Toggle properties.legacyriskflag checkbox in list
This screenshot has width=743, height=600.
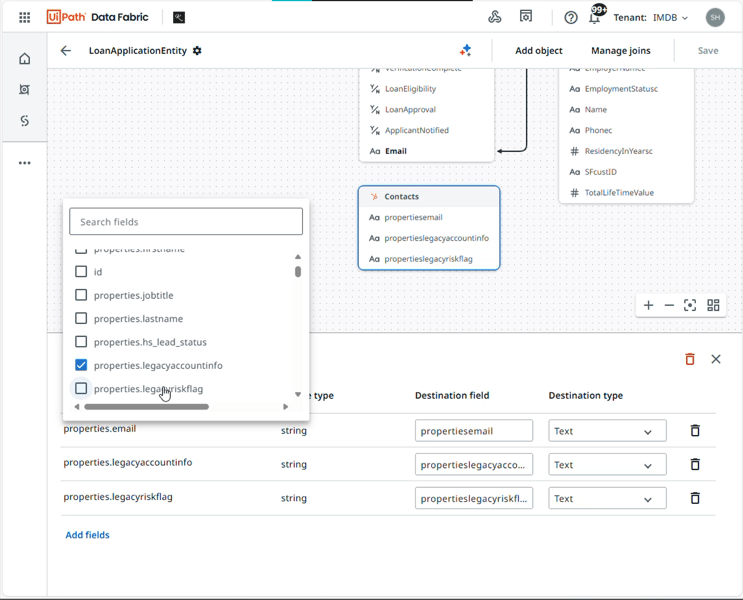81,388
